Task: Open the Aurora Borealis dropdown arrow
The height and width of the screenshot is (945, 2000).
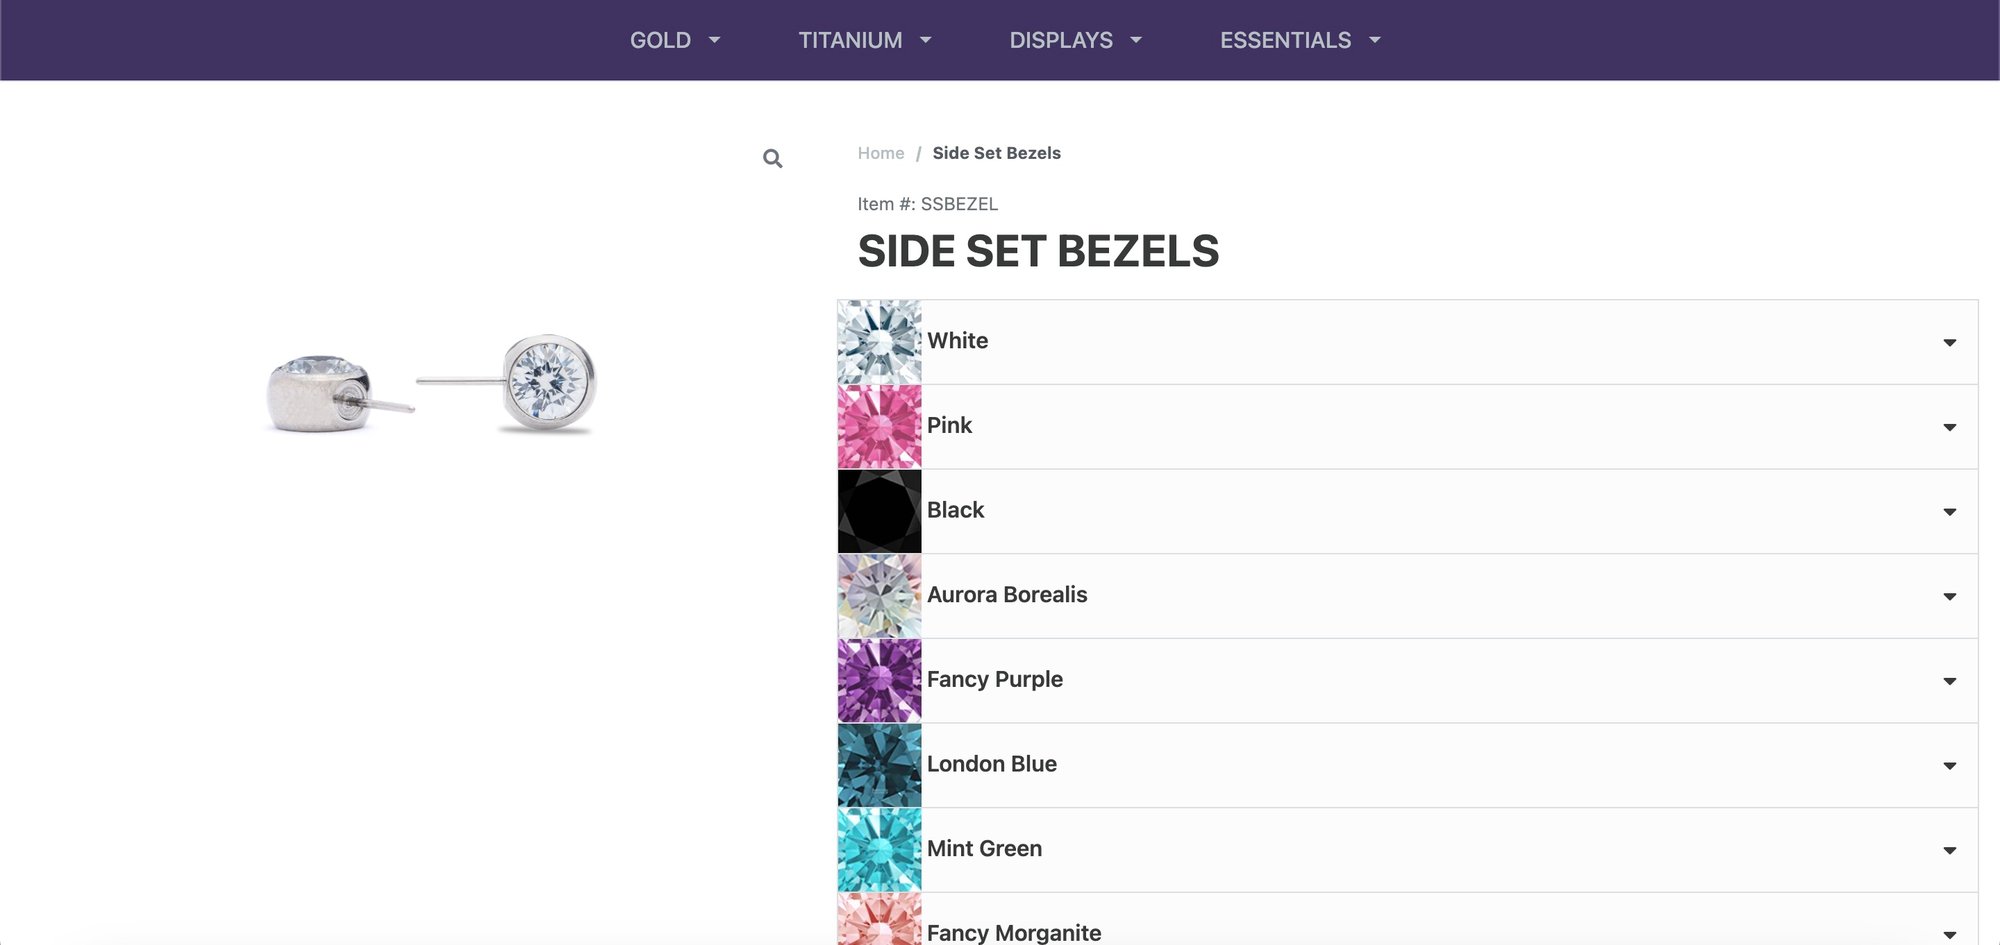Action: click(x=1949, y=597)
